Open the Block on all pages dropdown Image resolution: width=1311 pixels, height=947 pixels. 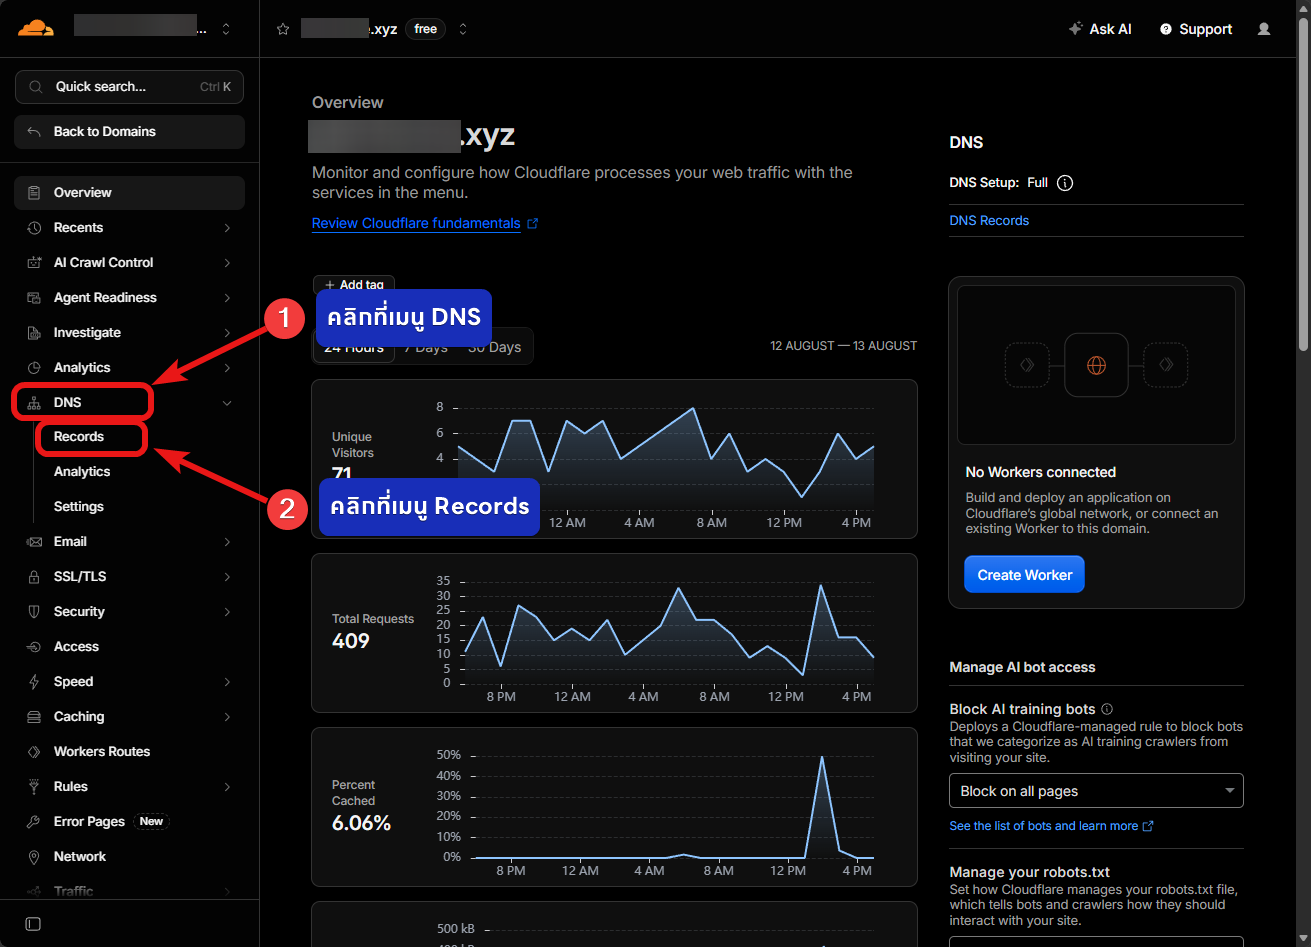coord(1096,791)
